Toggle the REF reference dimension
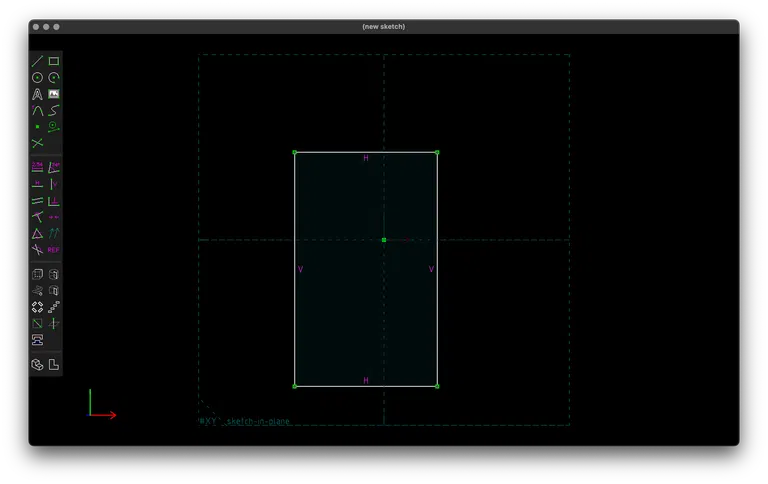Screen dimensions: 768x484 (x=54, y=250)
